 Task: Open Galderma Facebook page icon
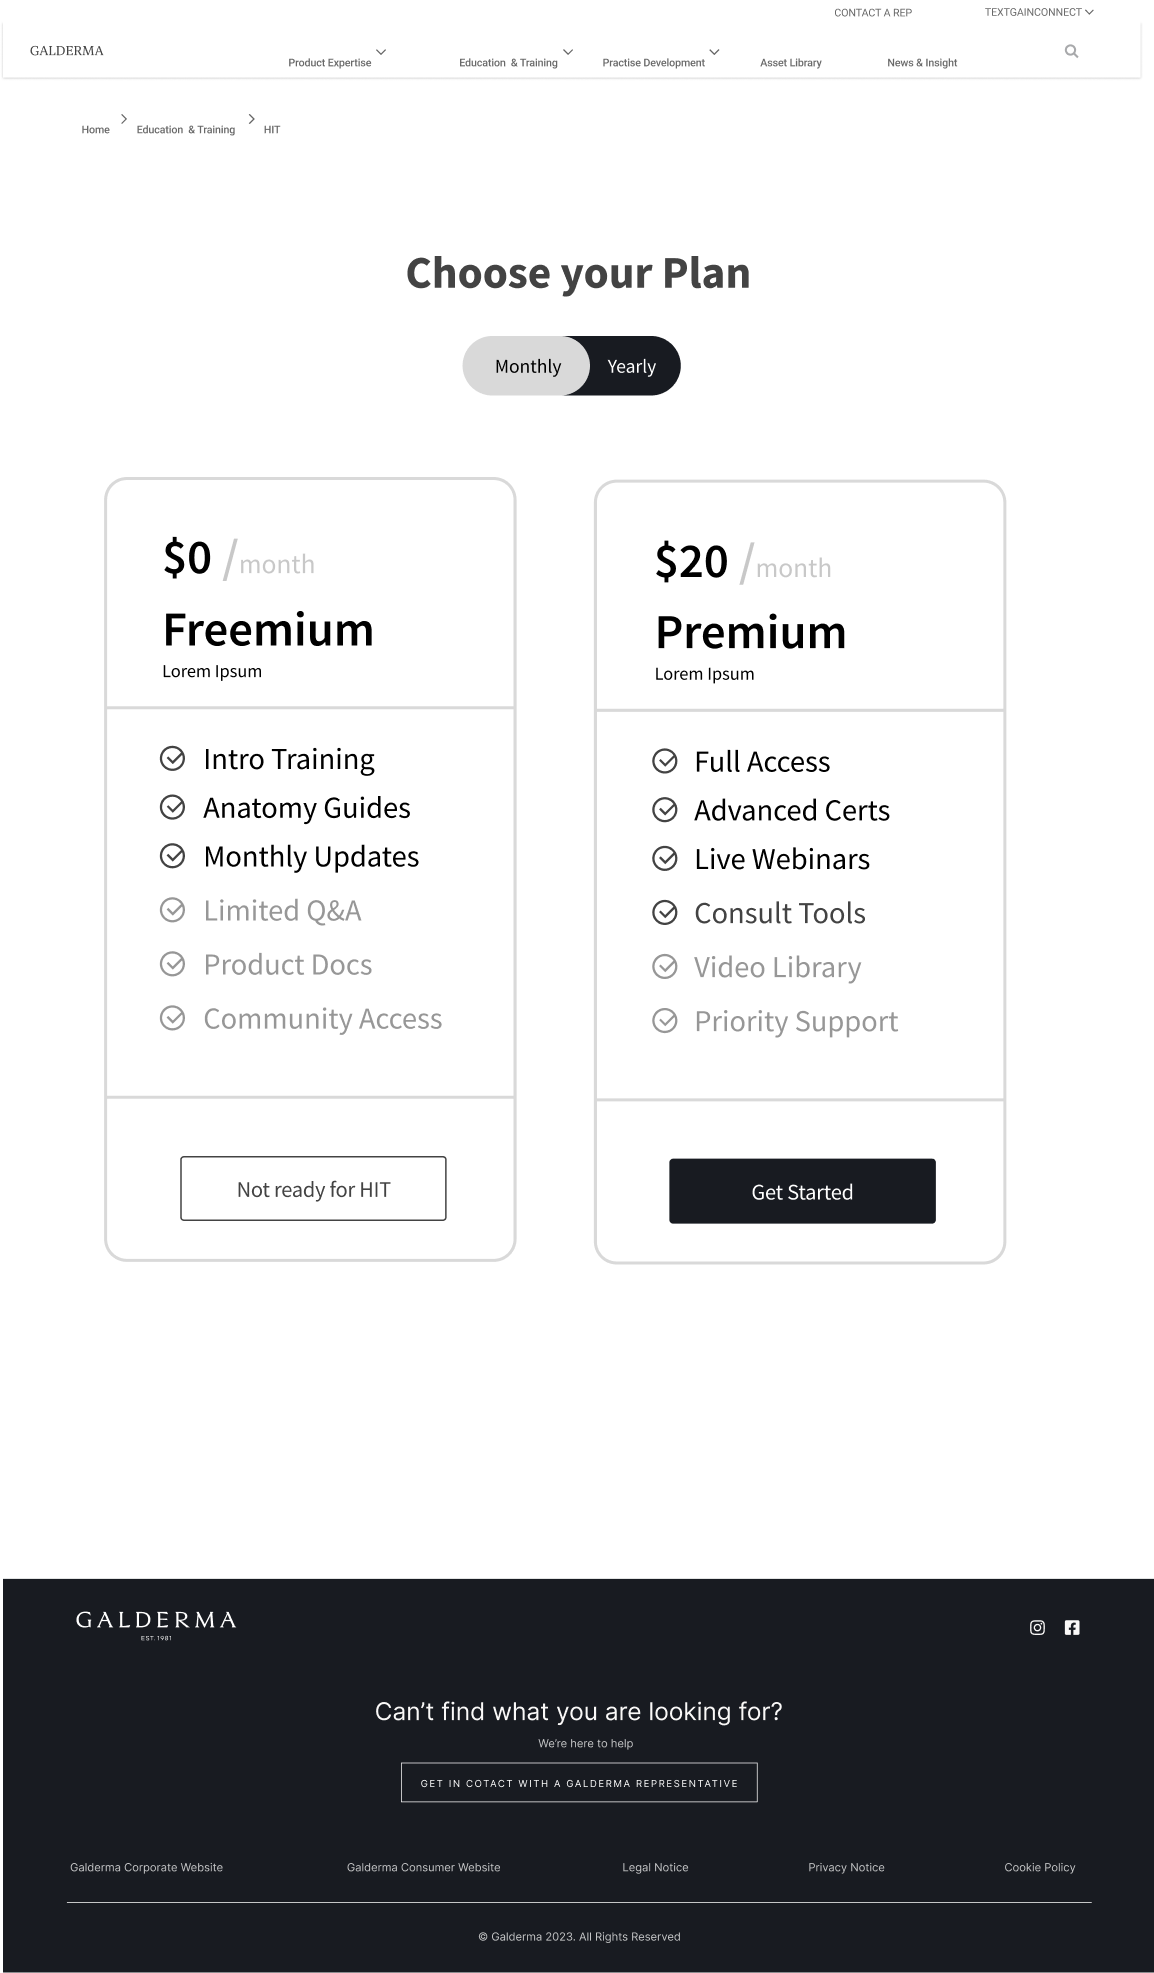(1072, 1627)
